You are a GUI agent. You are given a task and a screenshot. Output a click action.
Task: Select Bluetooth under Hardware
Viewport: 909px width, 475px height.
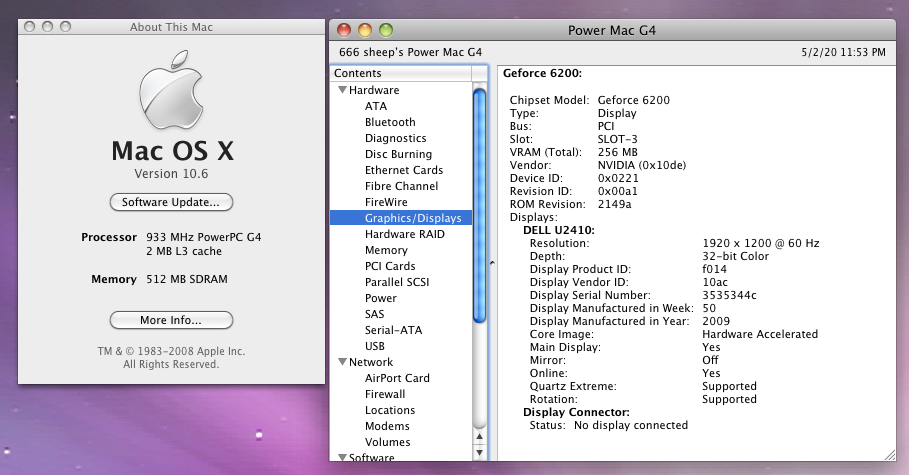(390, 122)
